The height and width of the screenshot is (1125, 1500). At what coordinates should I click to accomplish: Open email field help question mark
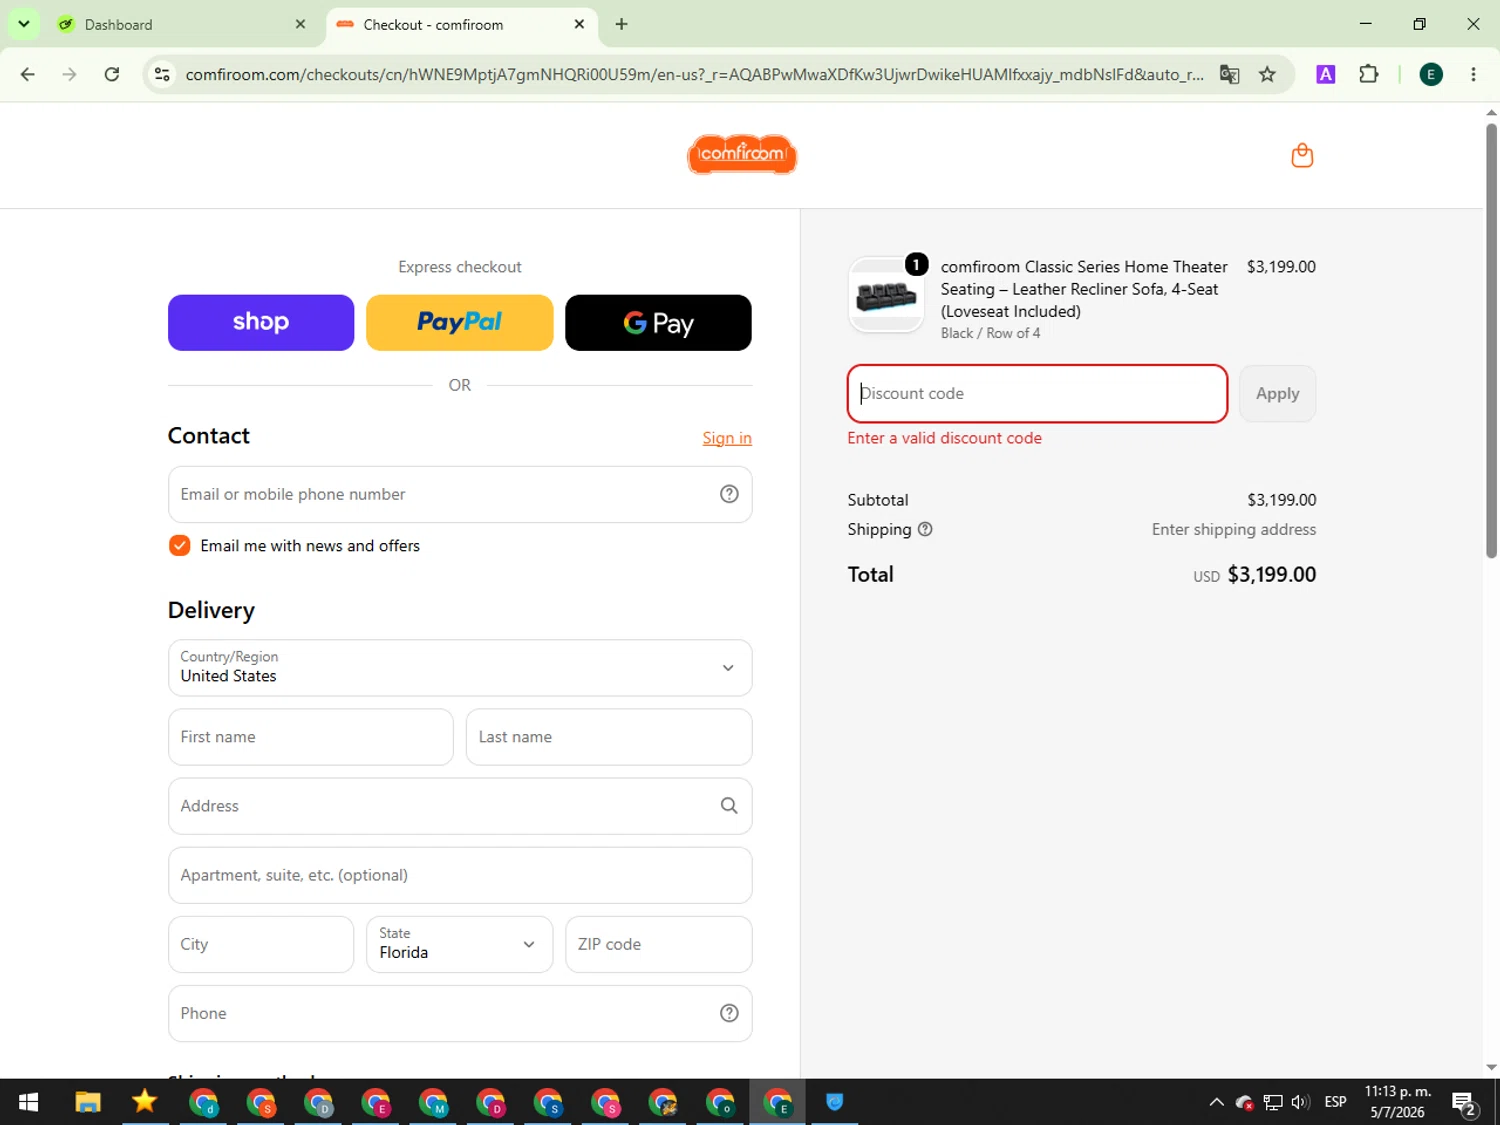pos(729,494)
